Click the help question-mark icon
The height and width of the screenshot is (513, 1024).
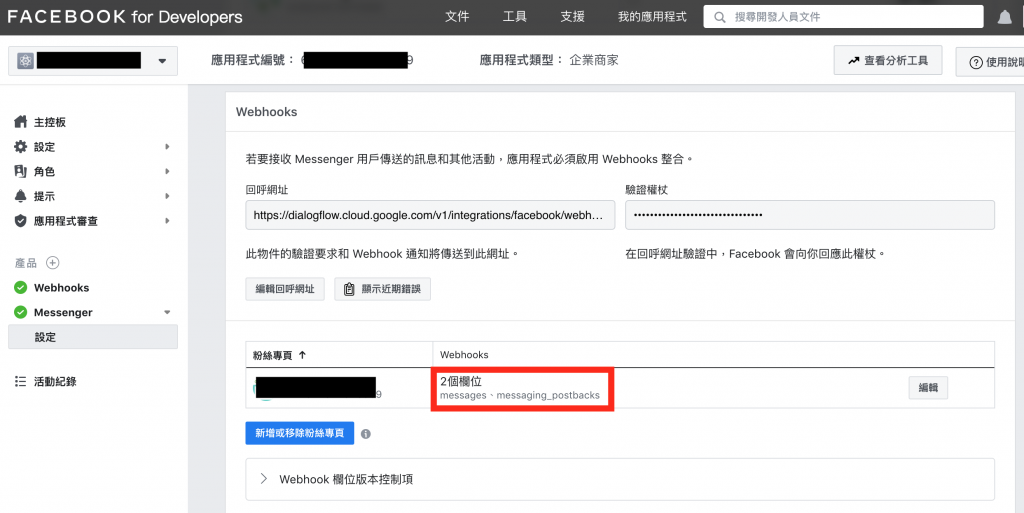(x=976, y=62)
